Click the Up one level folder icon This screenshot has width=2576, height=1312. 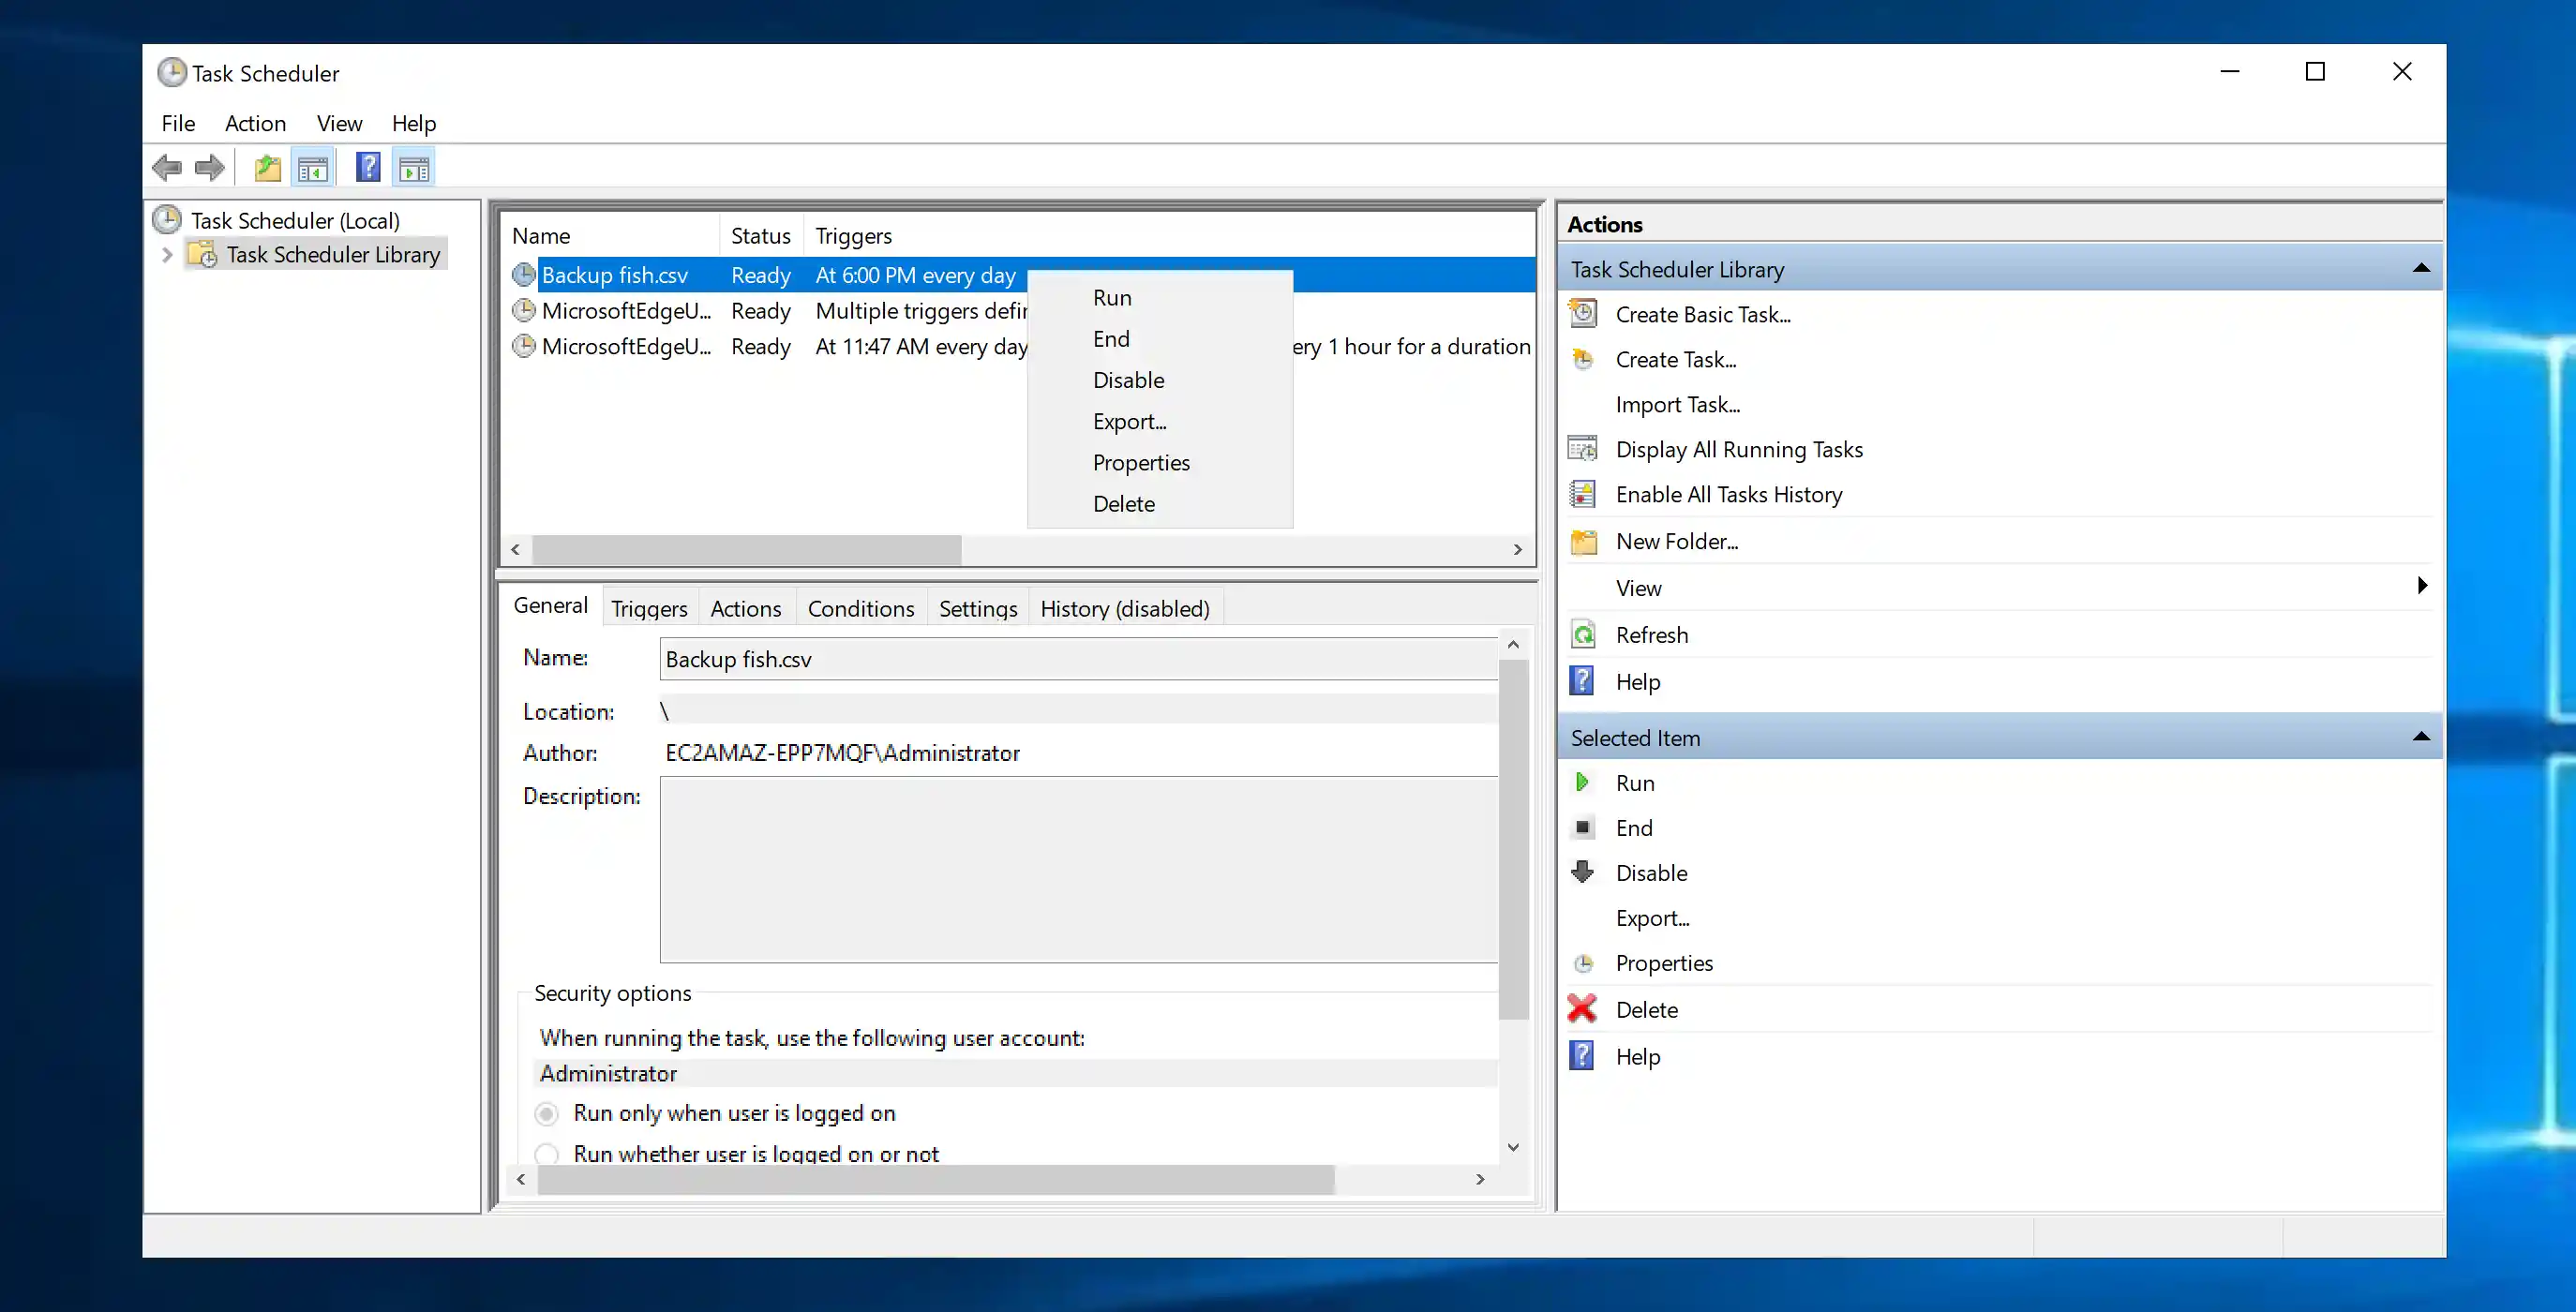pyautogui.click(x=267, y=168)
